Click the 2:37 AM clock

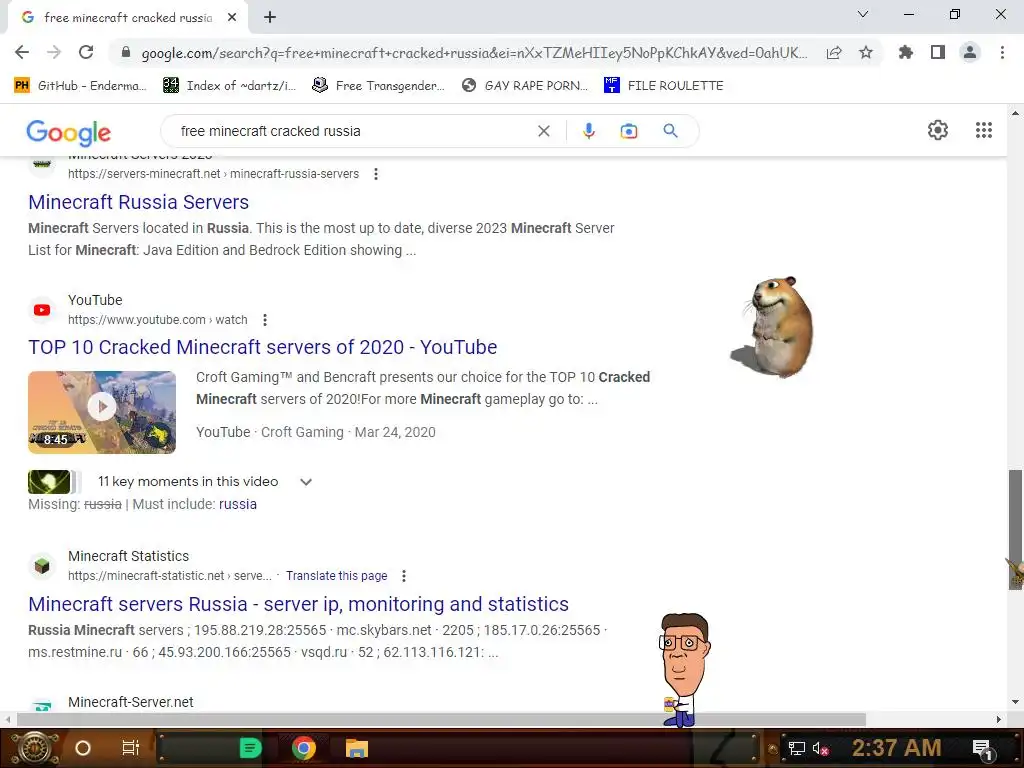click(x=897, y=748)
